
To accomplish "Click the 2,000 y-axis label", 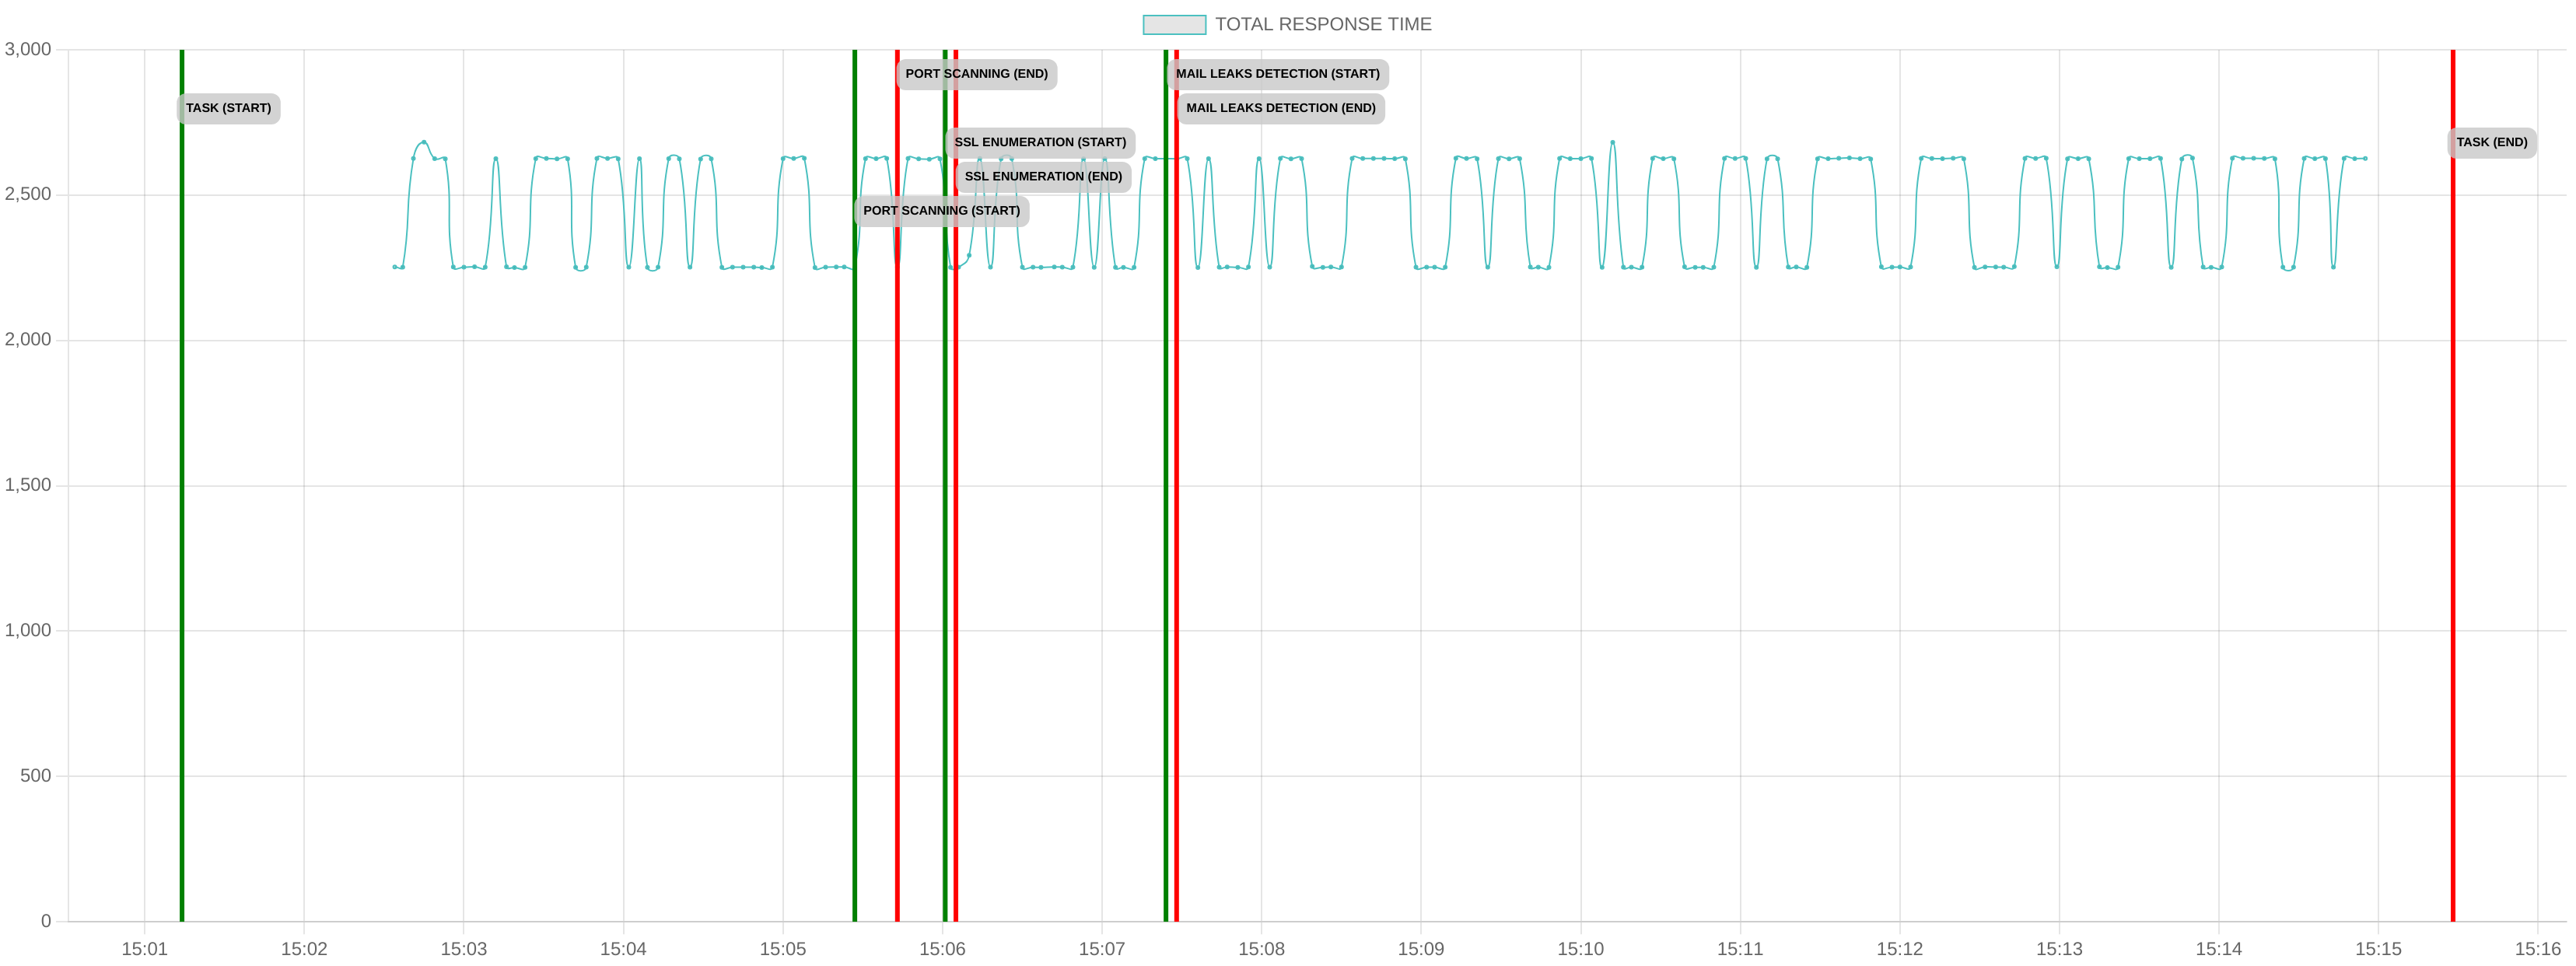I will click(28, 340).
